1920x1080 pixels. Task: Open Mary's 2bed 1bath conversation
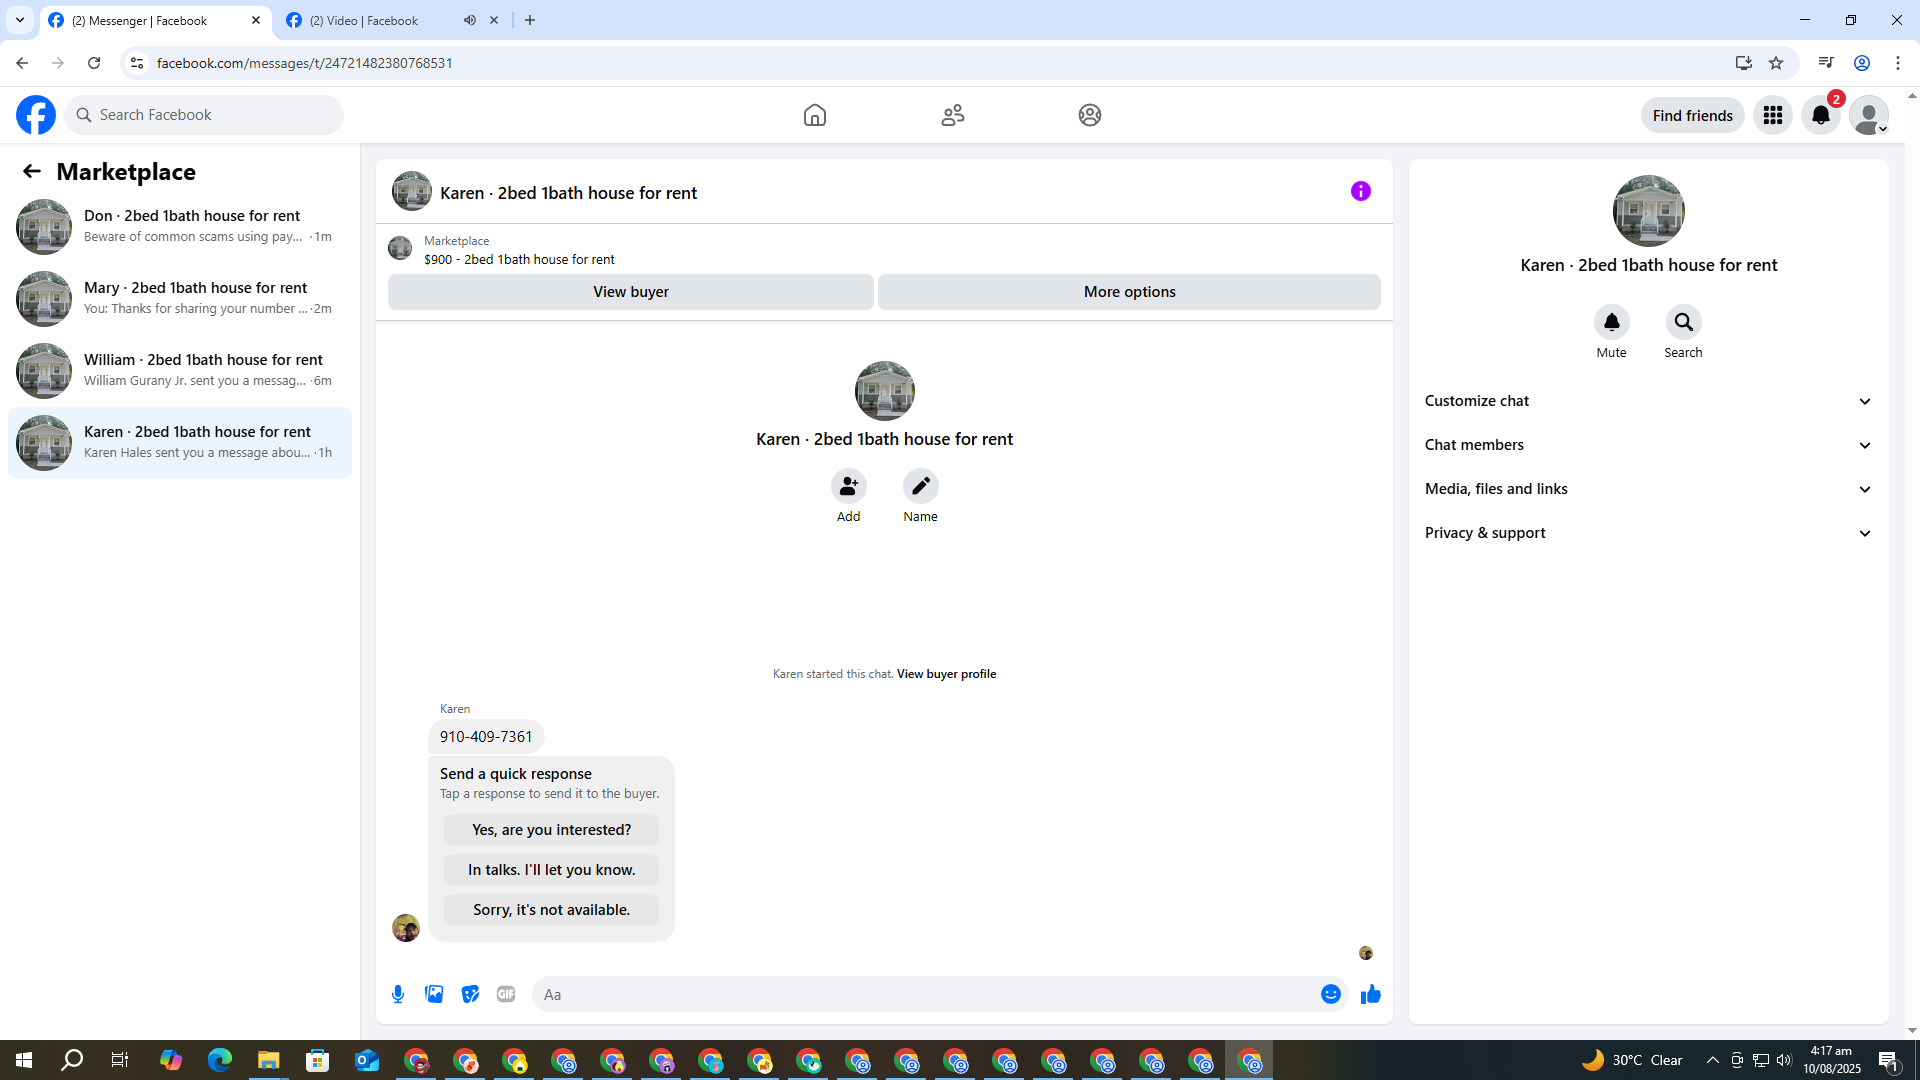coord(180,298)
